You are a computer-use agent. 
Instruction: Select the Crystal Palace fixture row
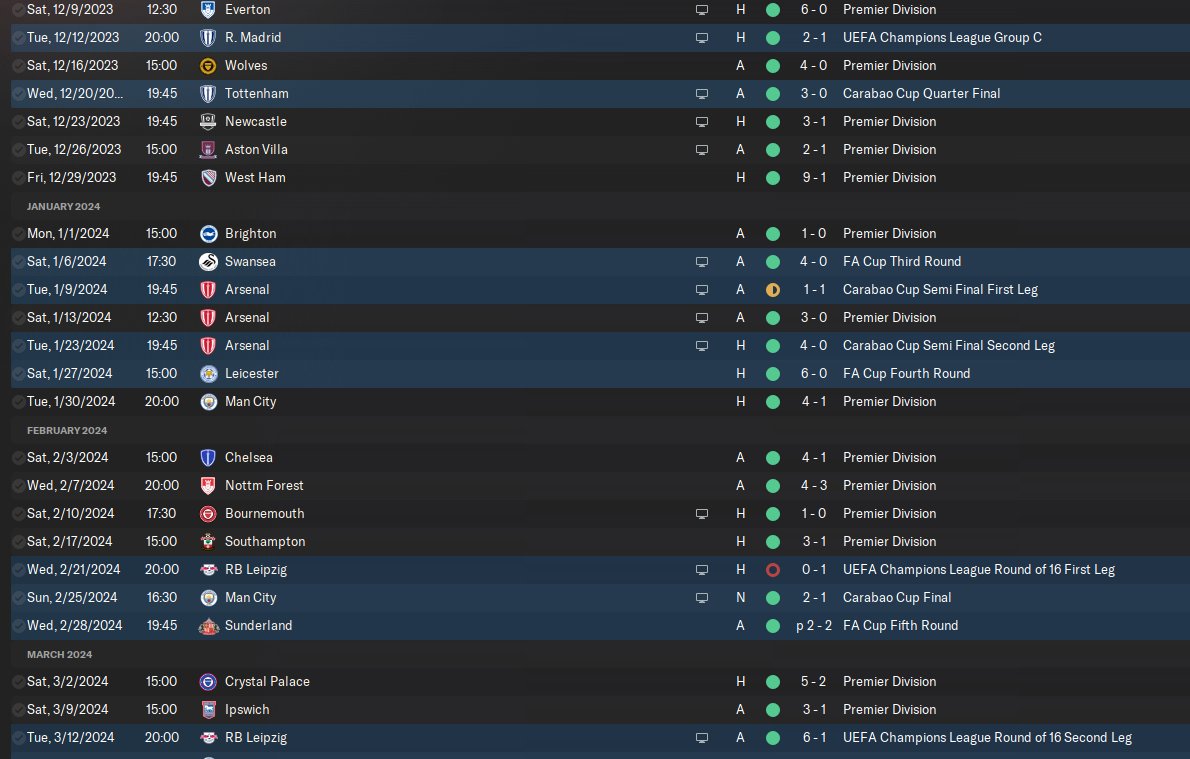(600, 682)
